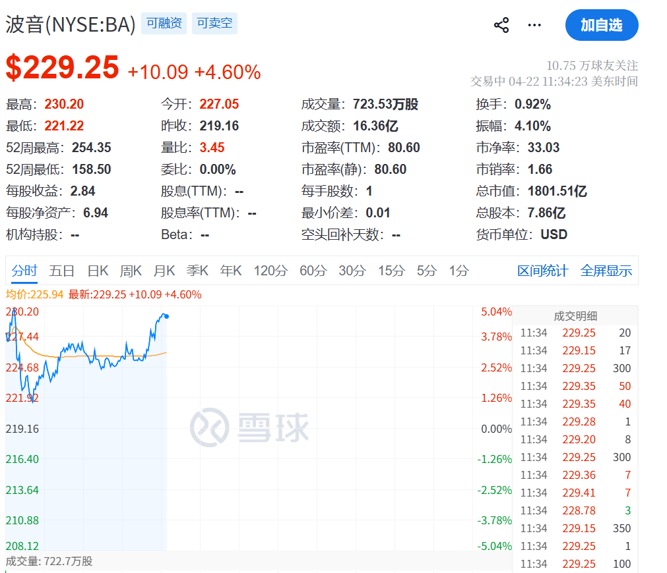
Task: Pick the 1分 interval tab
Action: tap(459, 270)
